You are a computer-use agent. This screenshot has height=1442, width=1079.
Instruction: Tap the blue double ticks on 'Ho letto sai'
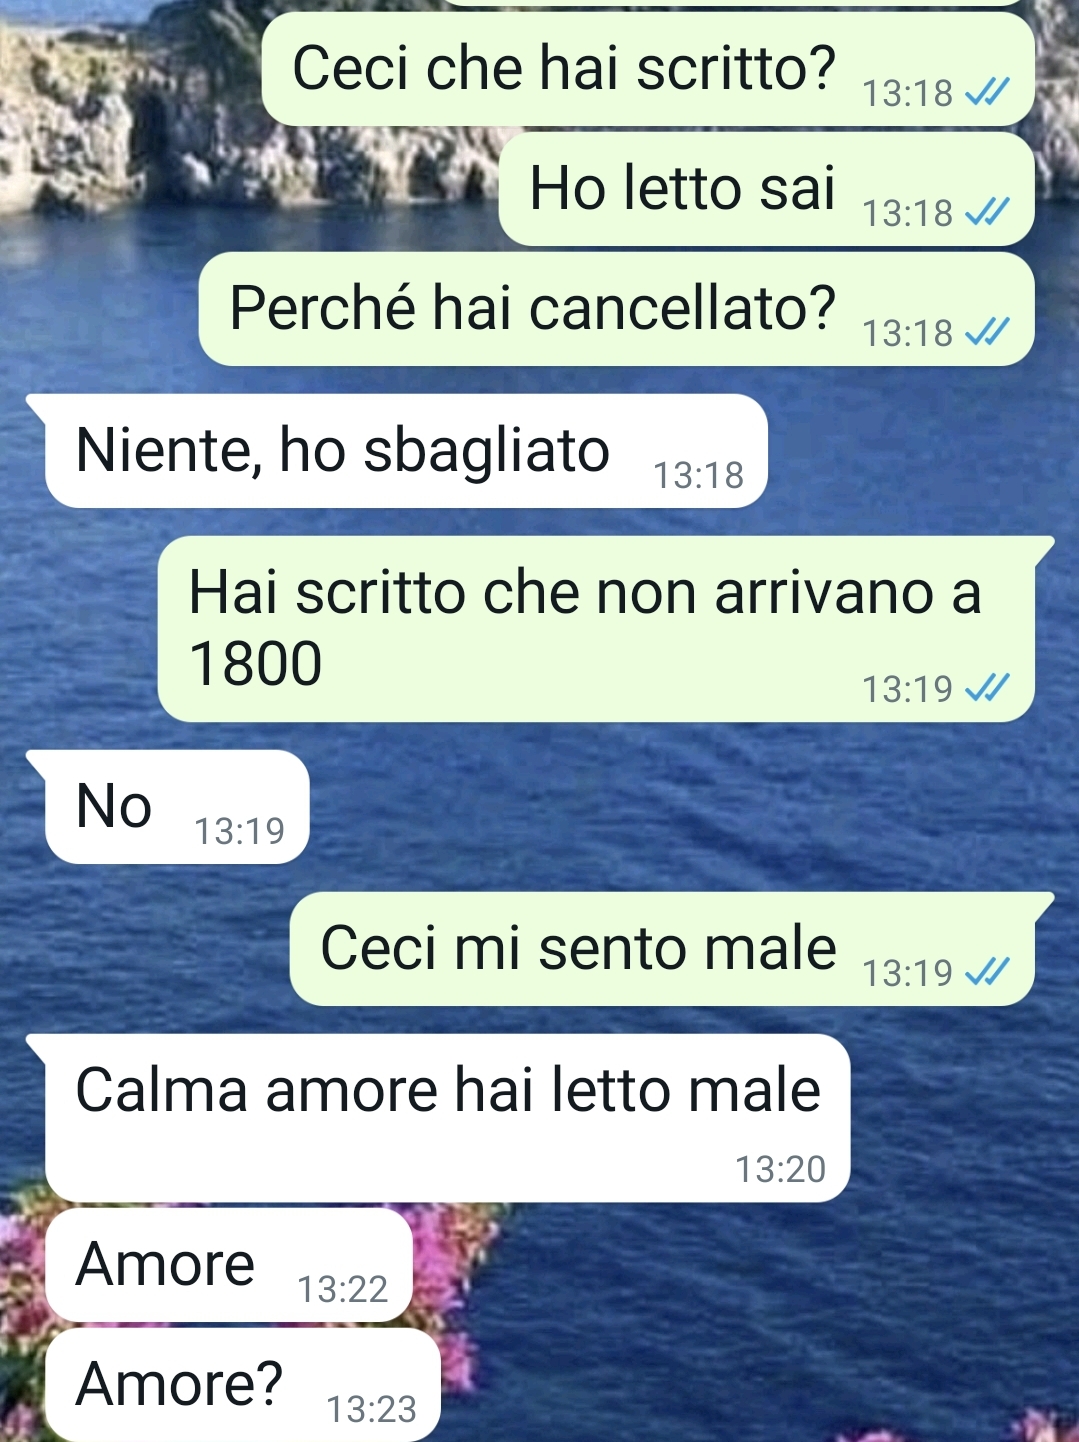tap(987, 212)
